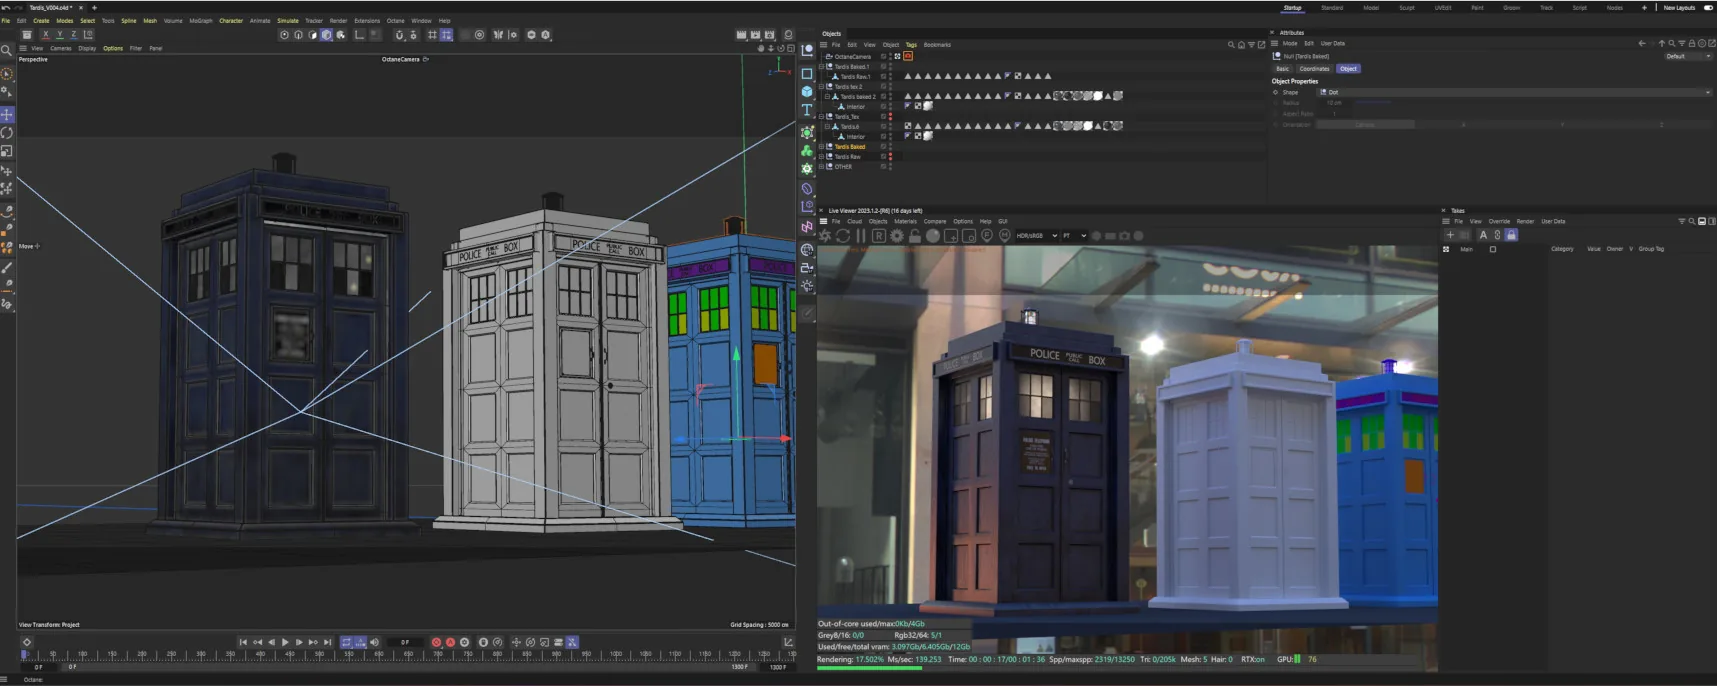Collapse the Tardis Baked.1 object group

click(822, 67)
